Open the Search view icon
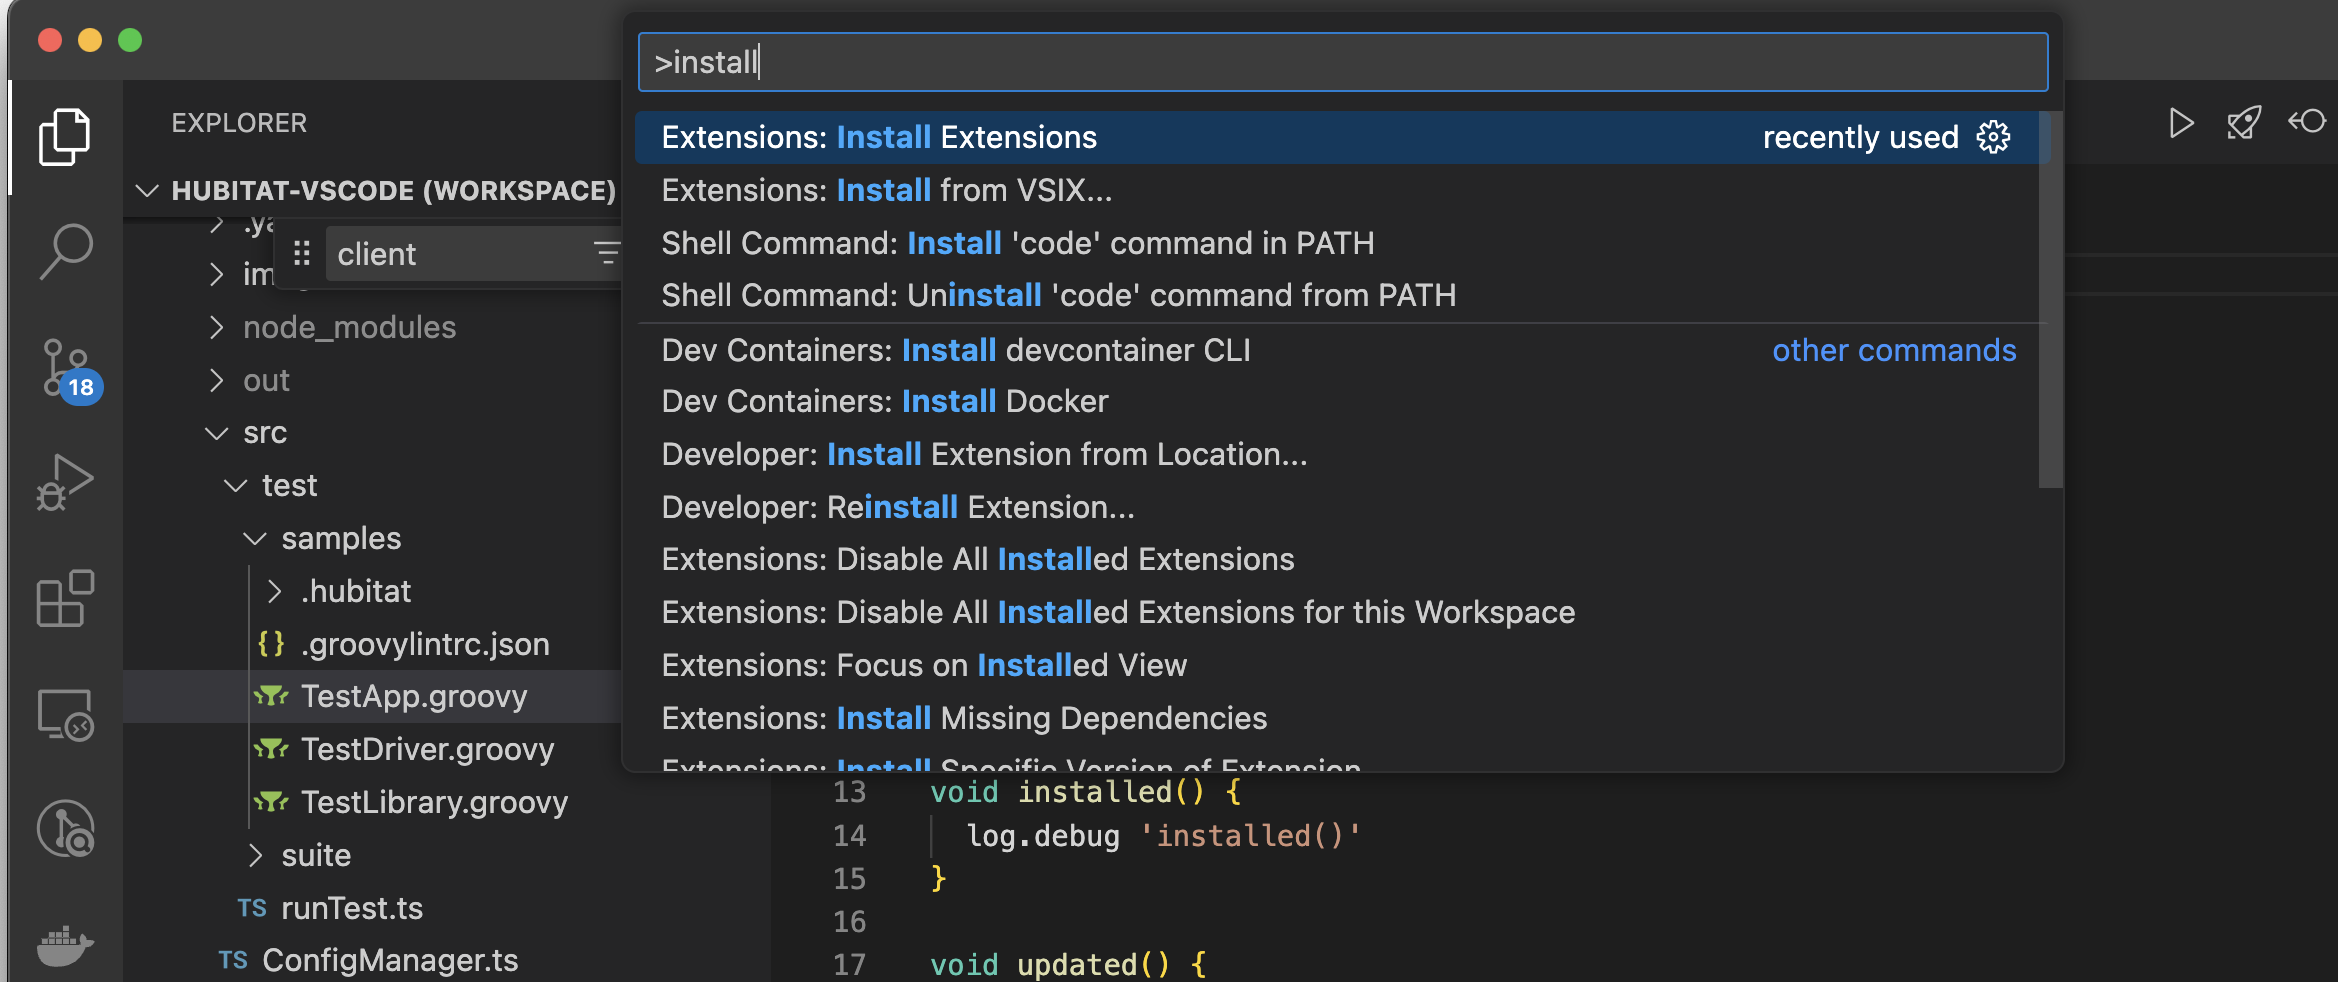2338x982 pixels. [x=65, y=251]
